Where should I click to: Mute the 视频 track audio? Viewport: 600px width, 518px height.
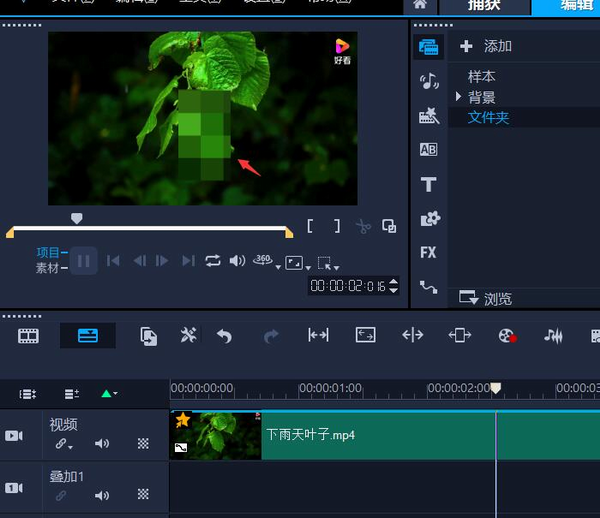click(102, 443)
